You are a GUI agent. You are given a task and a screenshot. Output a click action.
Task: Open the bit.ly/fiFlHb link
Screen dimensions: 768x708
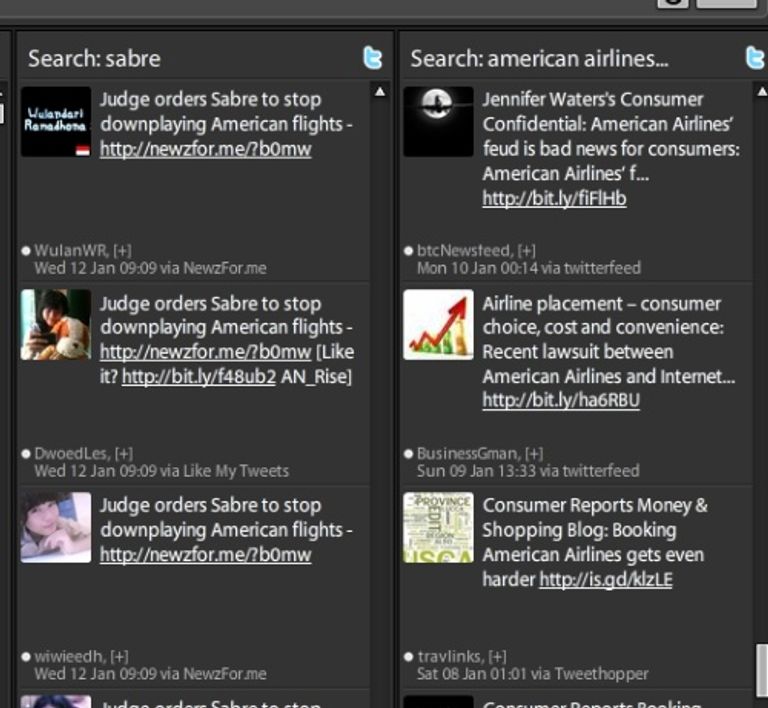pos(554,198)
